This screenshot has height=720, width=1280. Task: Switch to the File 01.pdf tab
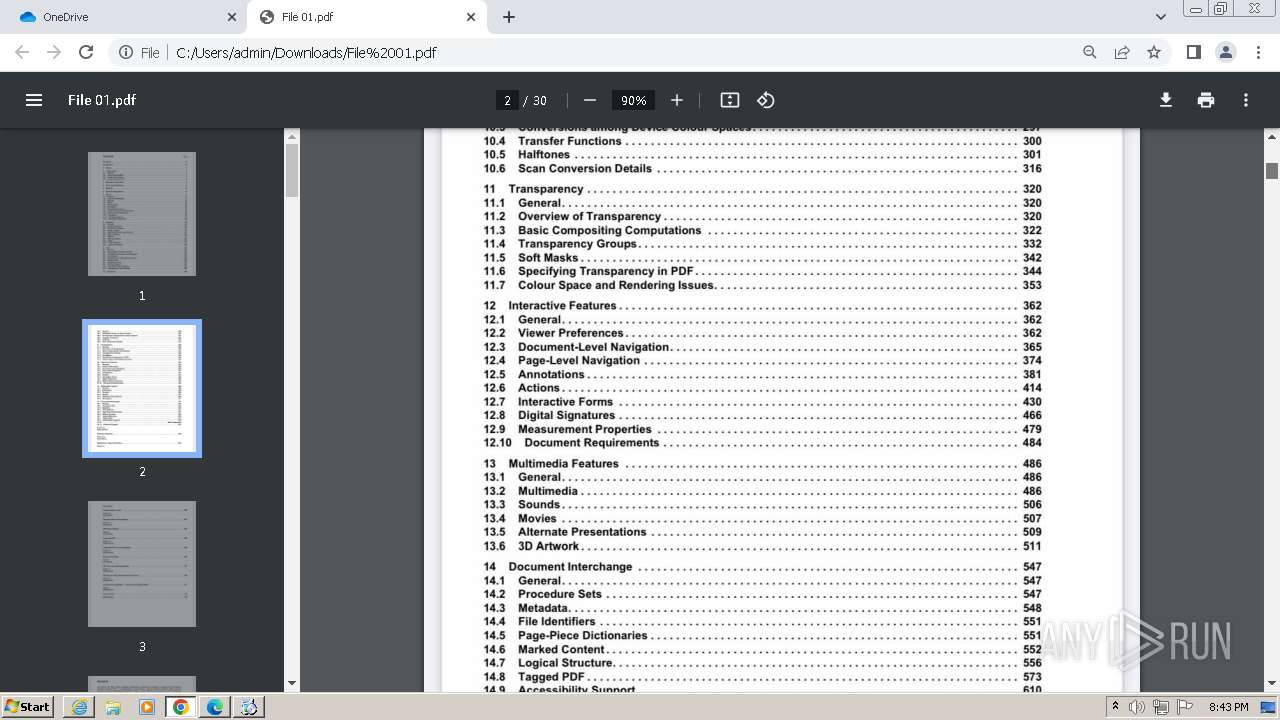point(367,17)
